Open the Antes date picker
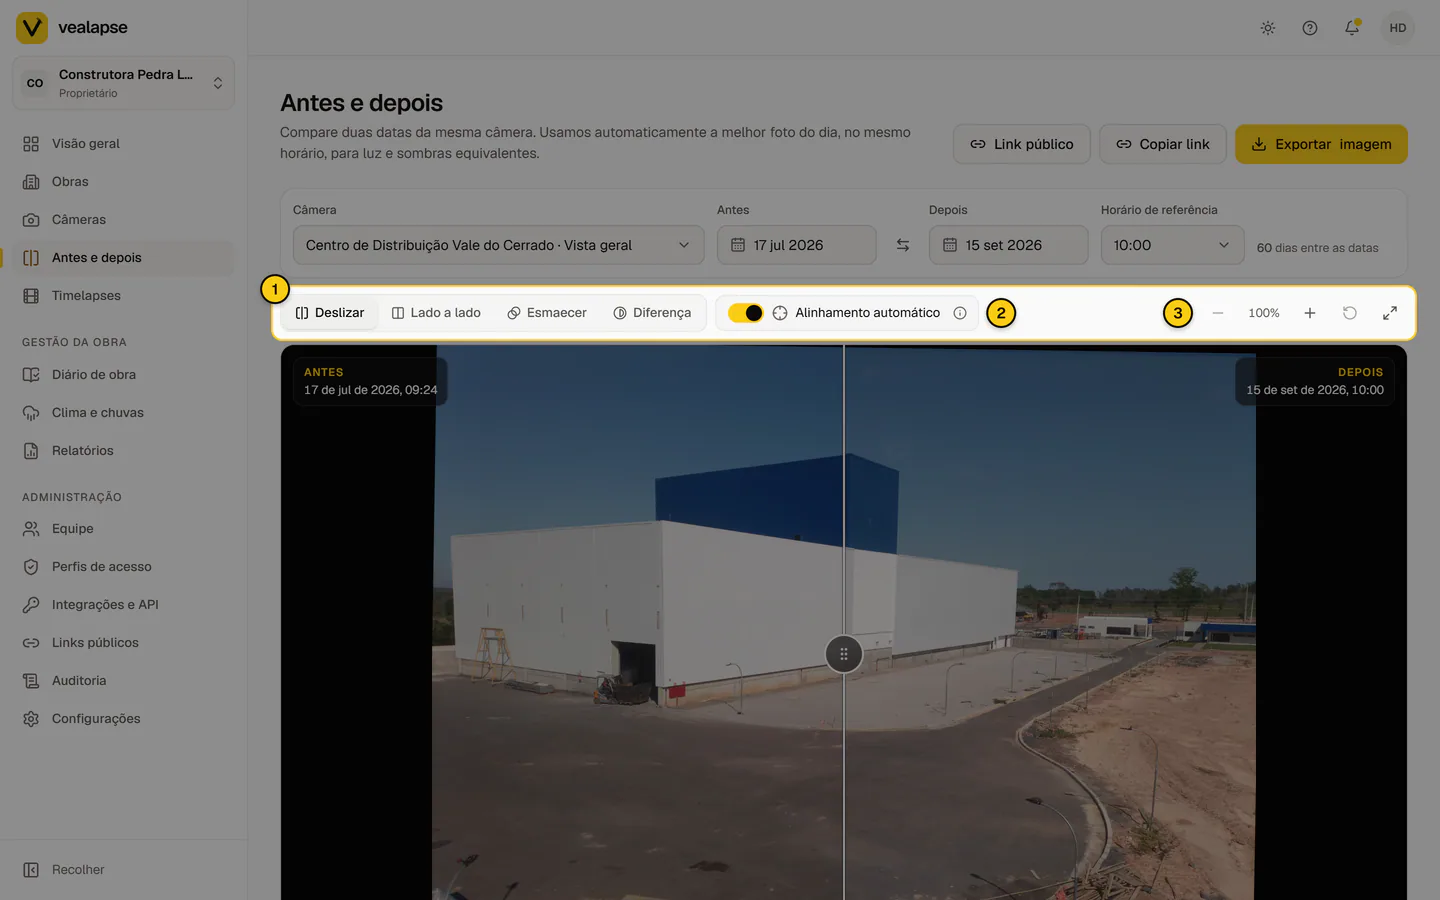 click(796, 245)
